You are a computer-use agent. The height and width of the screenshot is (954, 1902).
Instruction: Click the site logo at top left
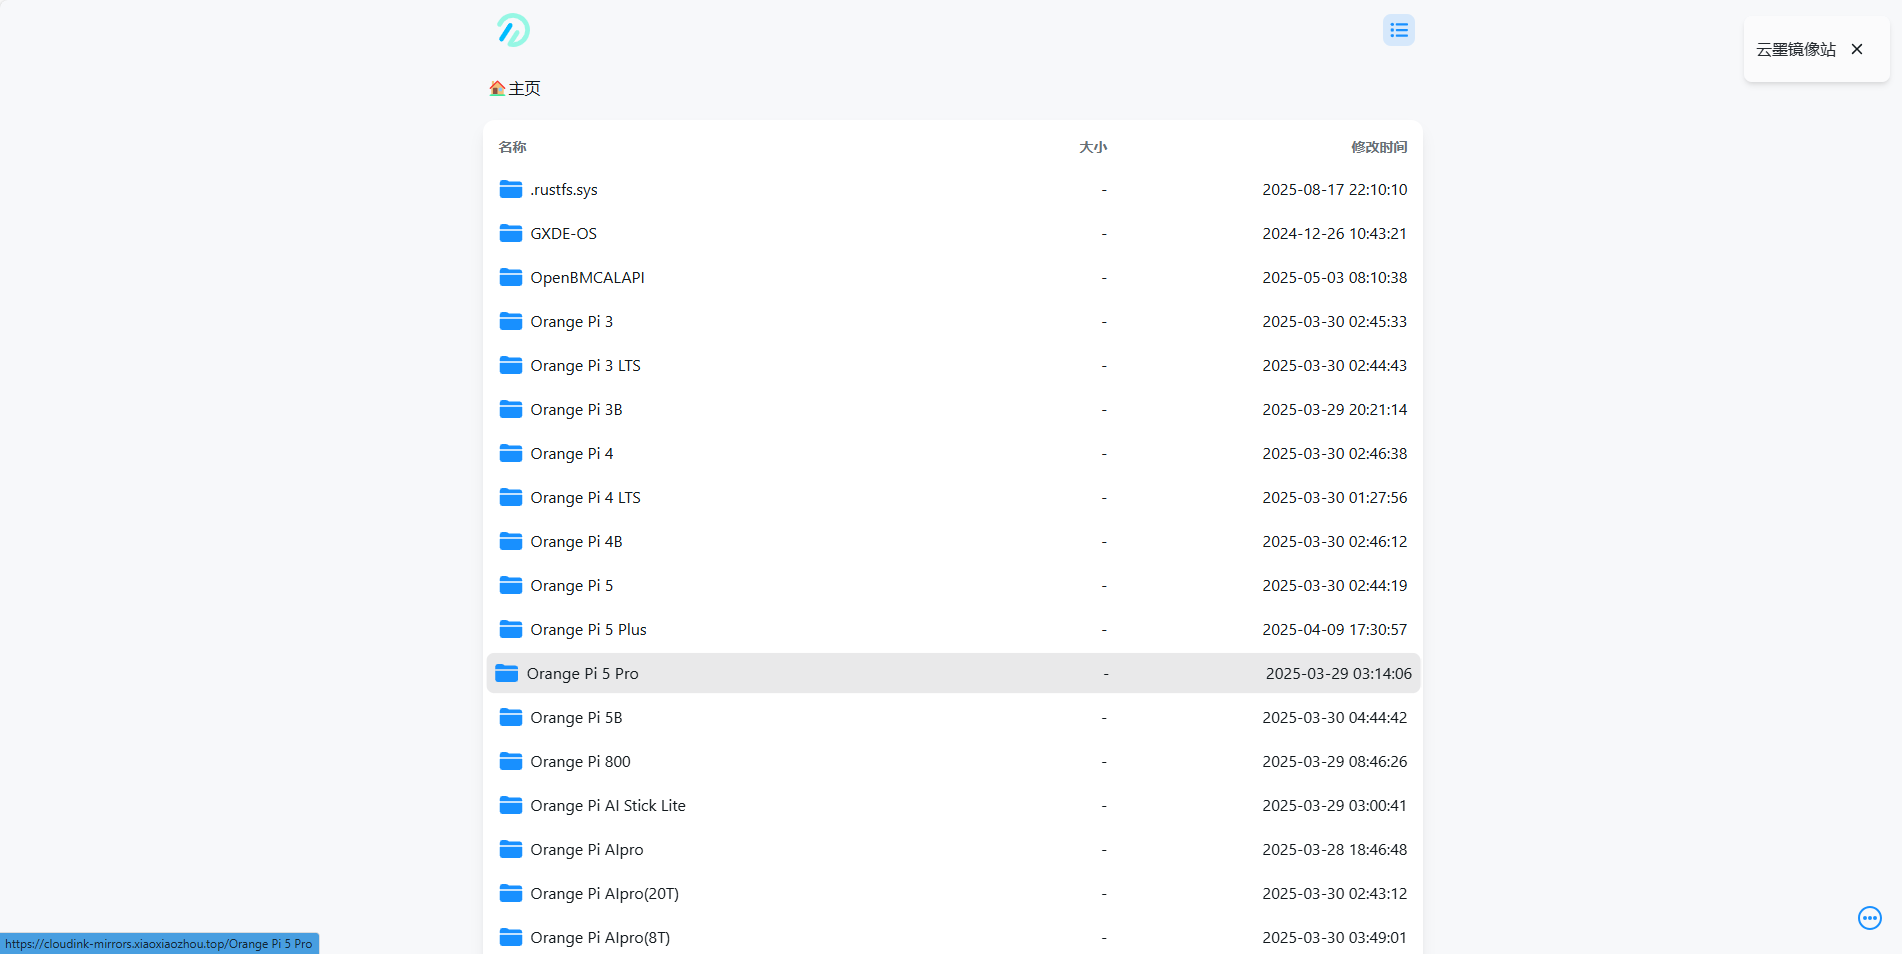point(513,30)
